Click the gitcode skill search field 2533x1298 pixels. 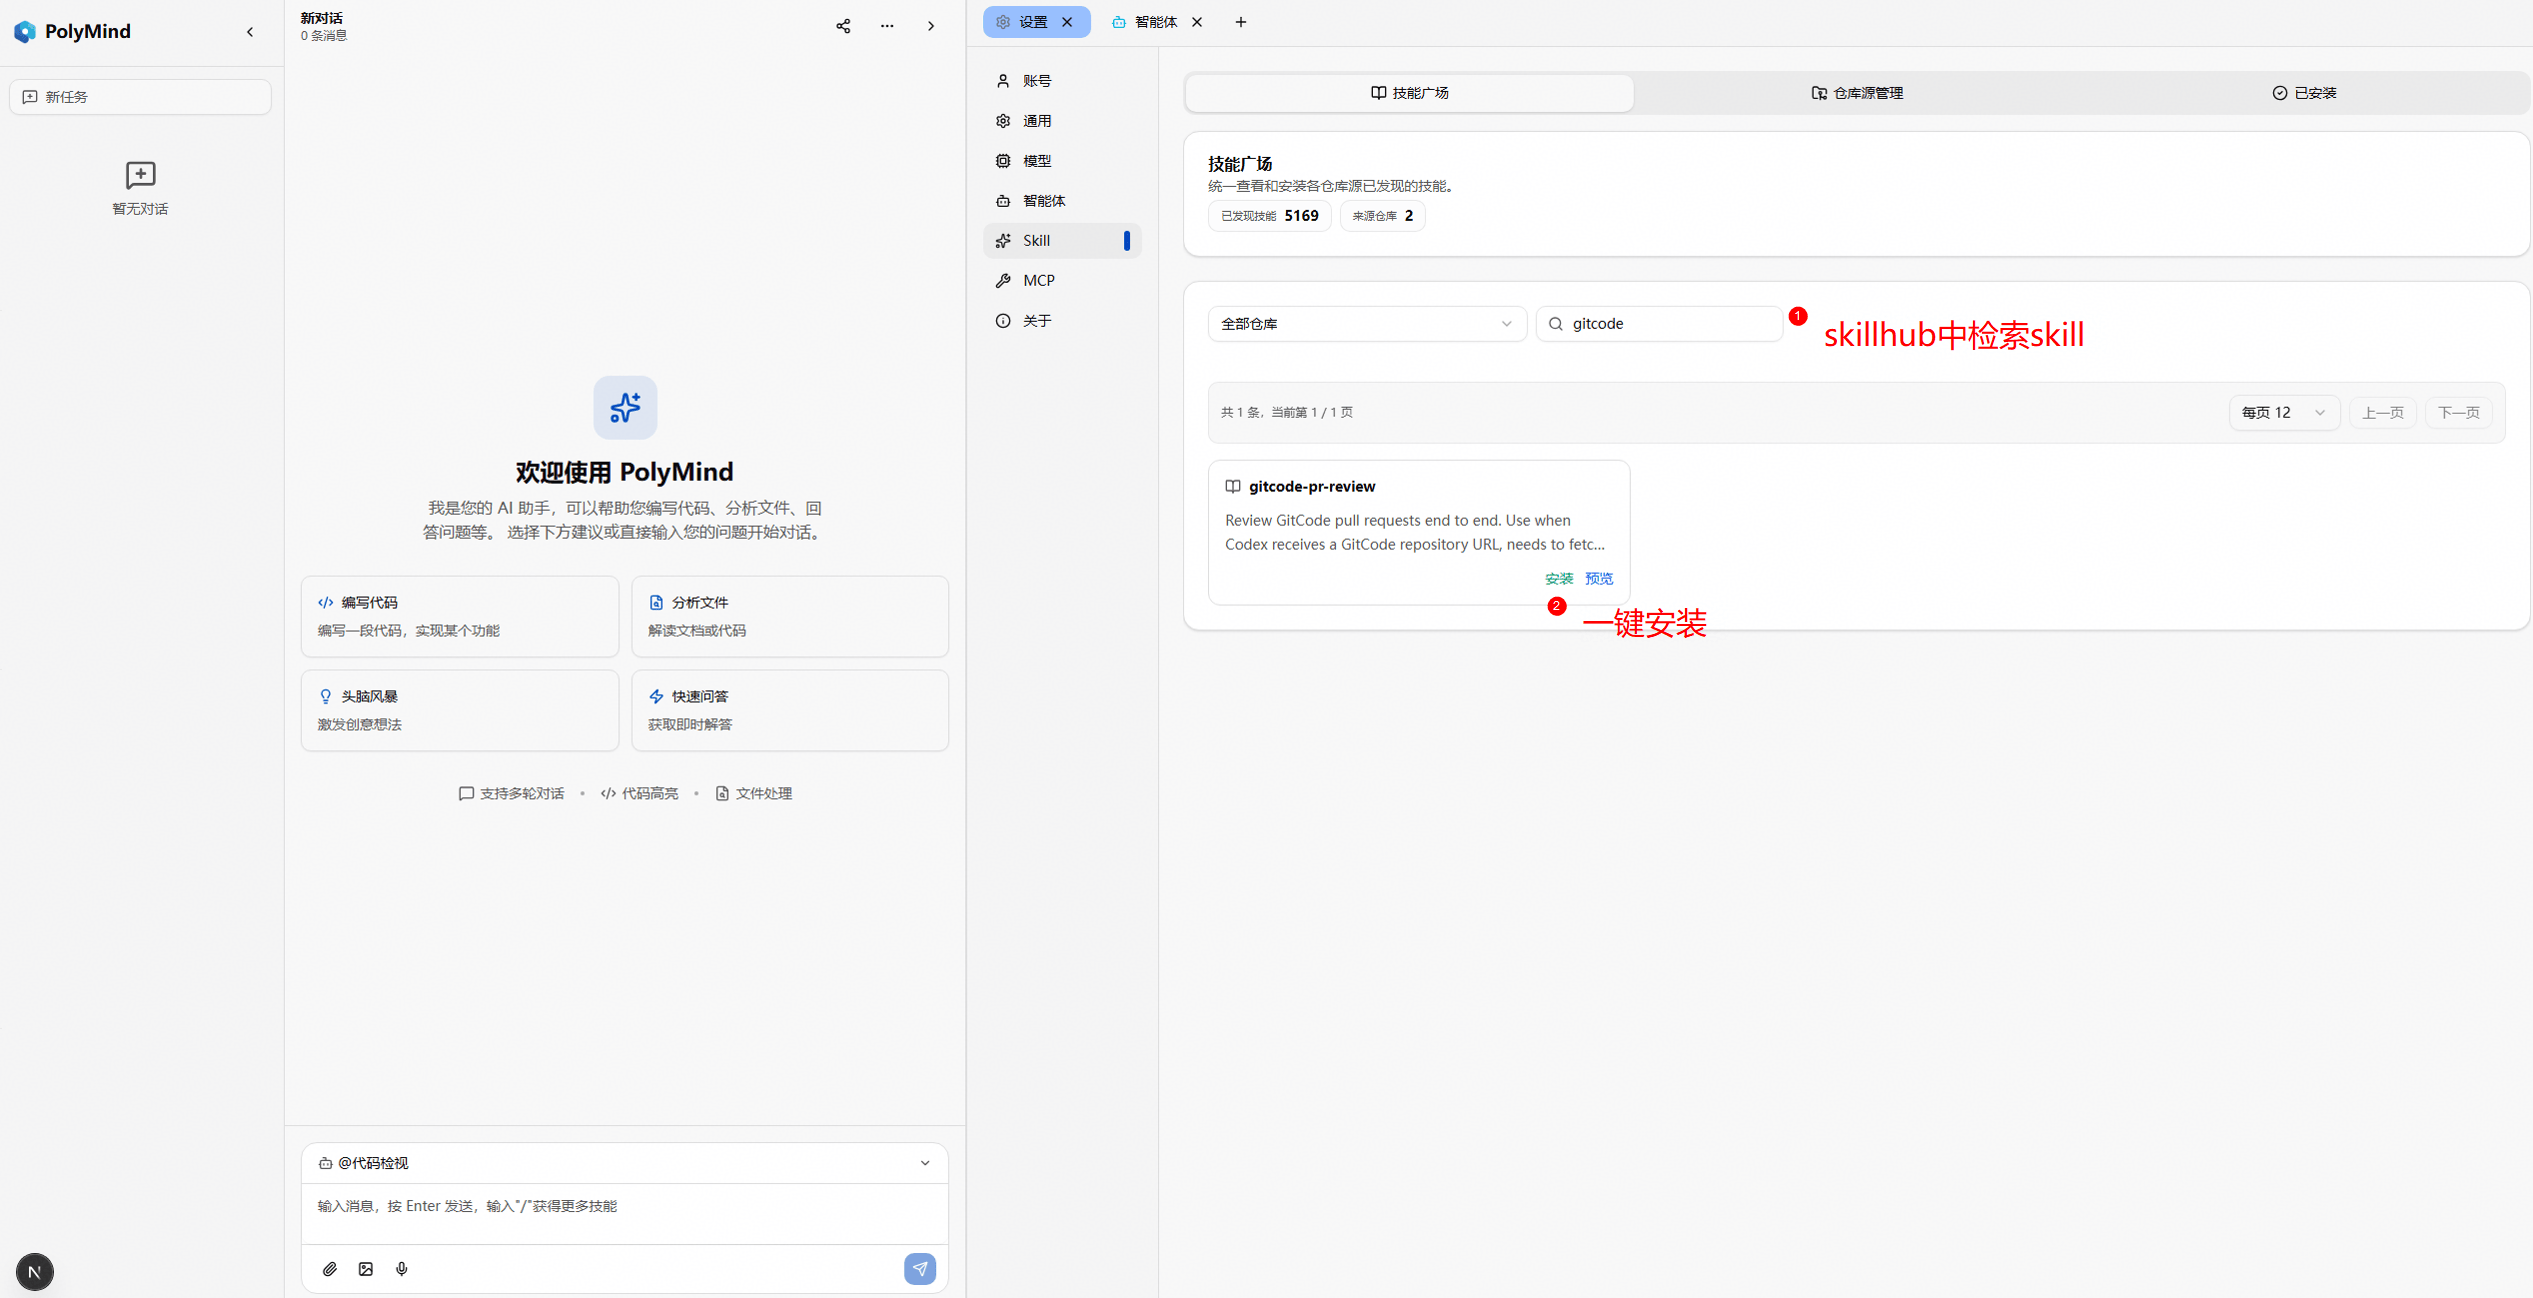(1660, 324)
